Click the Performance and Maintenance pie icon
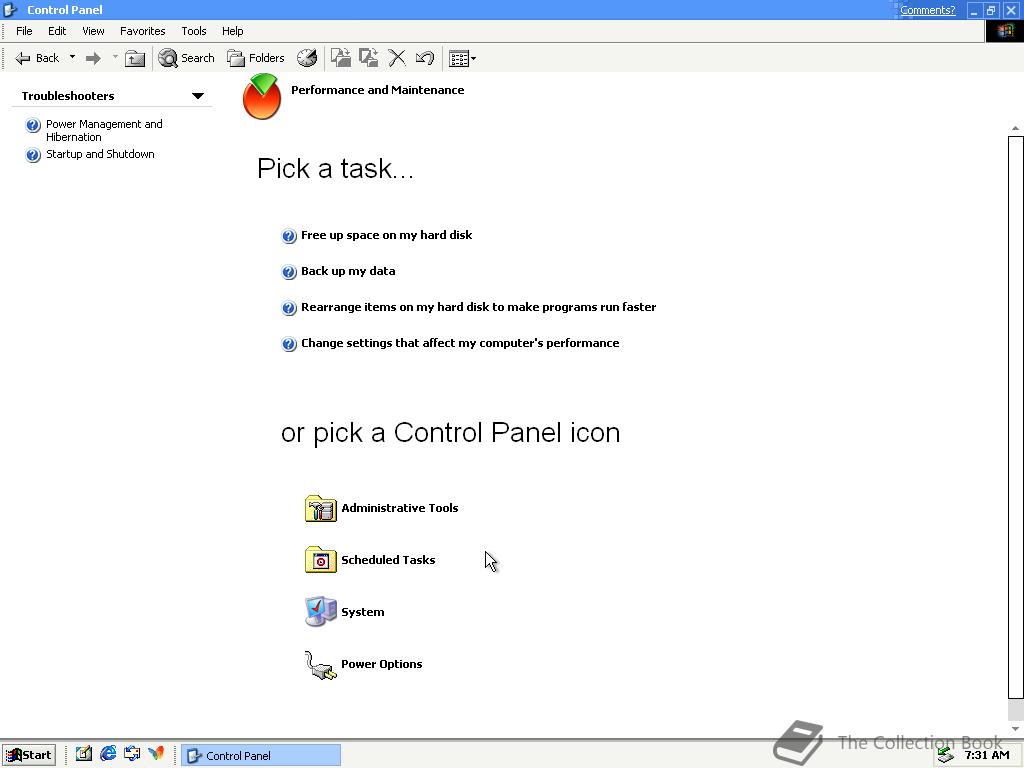 coord(262,97)
